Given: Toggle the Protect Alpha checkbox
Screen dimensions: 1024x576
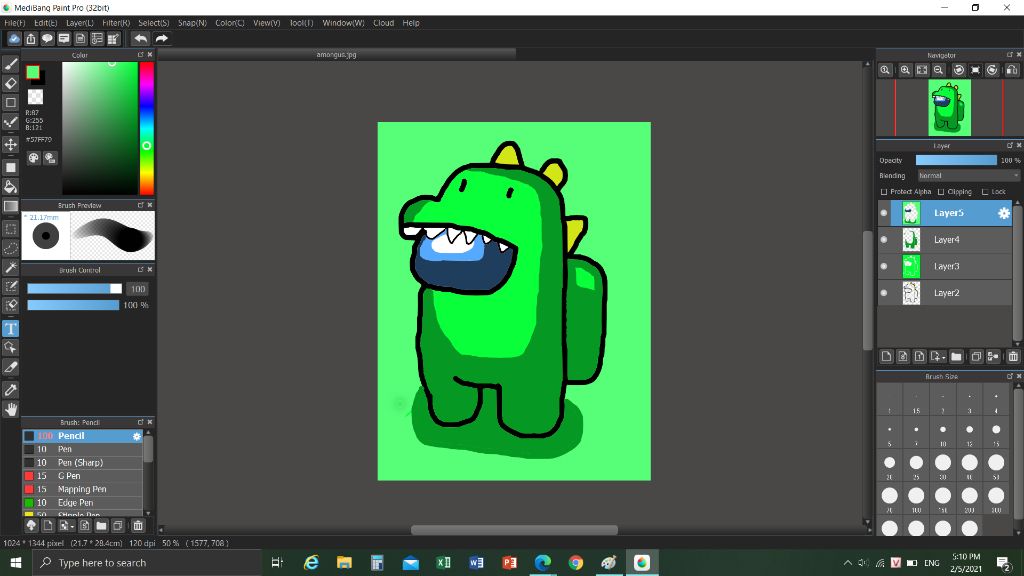Looking at the screenshot, I should coord(884,192).
